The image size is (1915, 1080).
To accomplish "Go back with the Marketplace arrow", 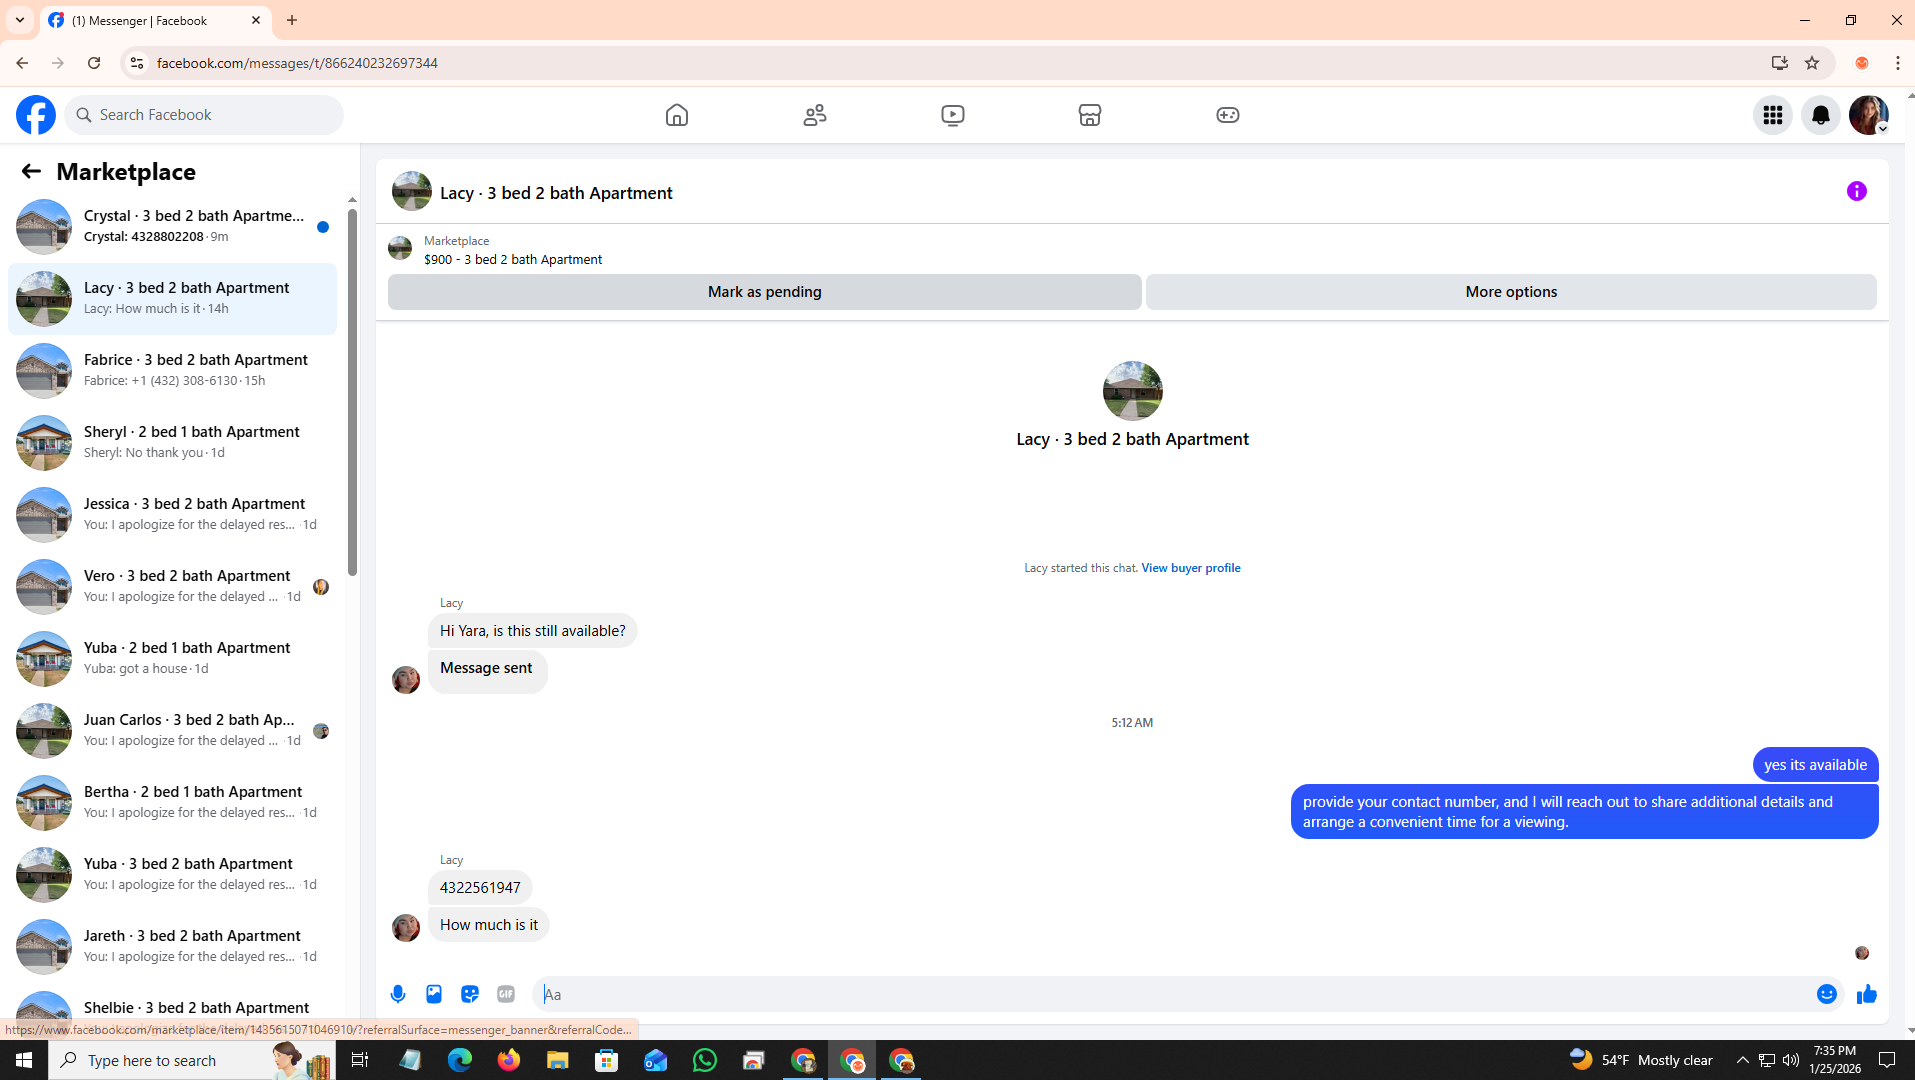I will pyautogui.click(x=31, y=171).
